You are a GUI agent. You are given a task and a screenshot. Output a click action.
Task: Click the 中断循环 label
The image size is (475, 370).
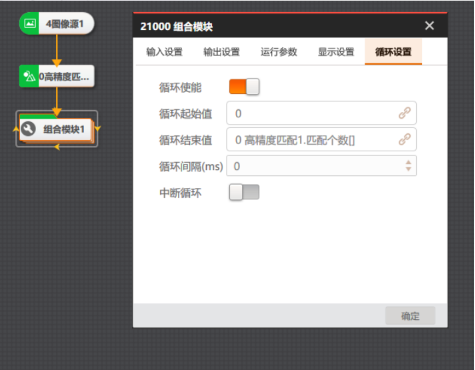point(180,193)
